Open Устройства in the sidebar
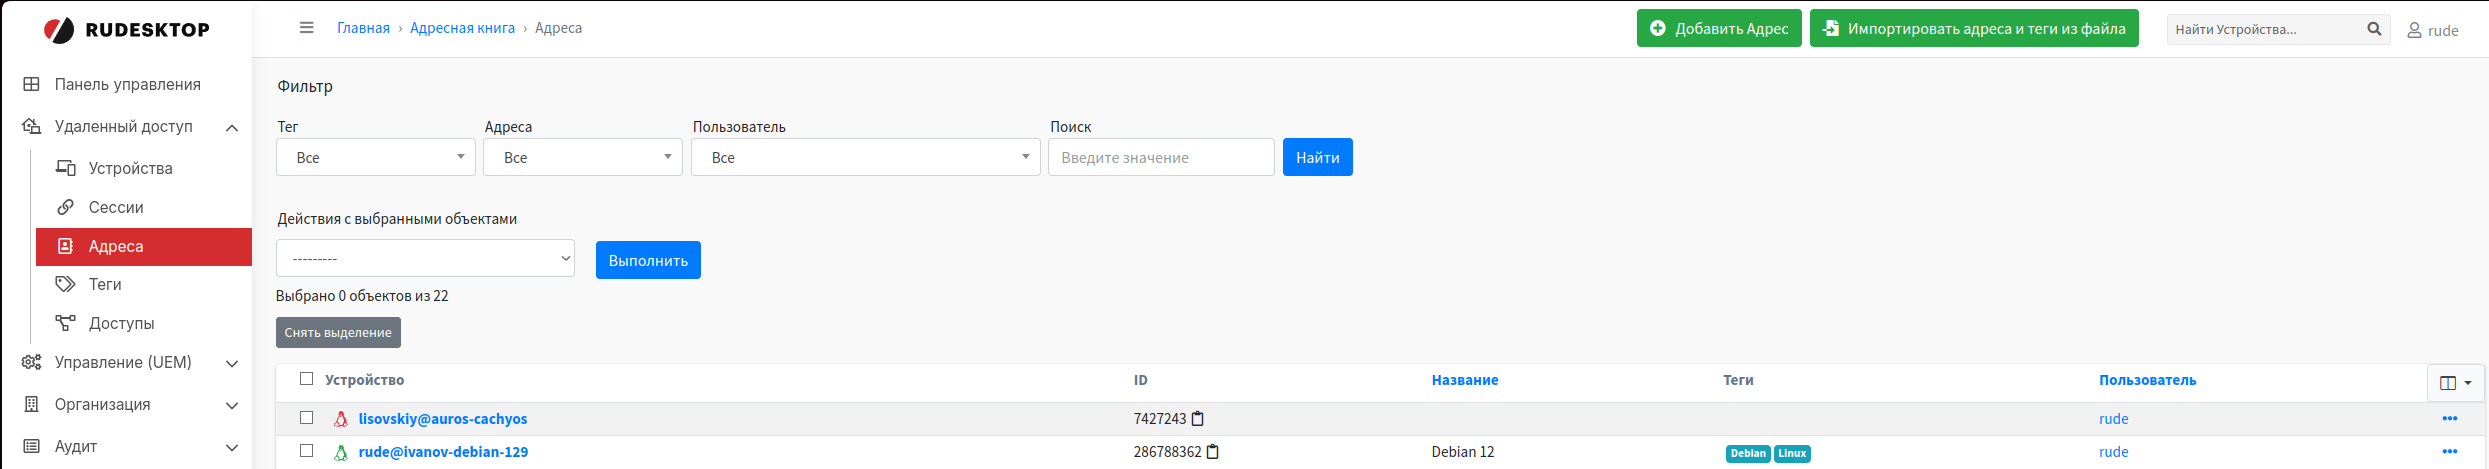 click(130, 168)
